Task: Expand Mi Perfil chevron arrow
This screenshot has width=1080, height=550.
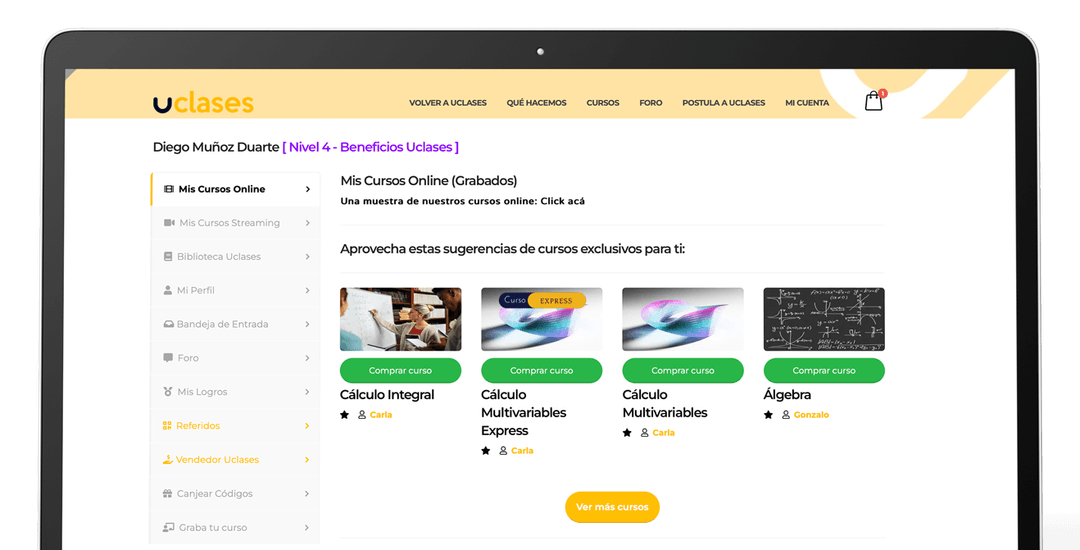Action: coord(307,290)
